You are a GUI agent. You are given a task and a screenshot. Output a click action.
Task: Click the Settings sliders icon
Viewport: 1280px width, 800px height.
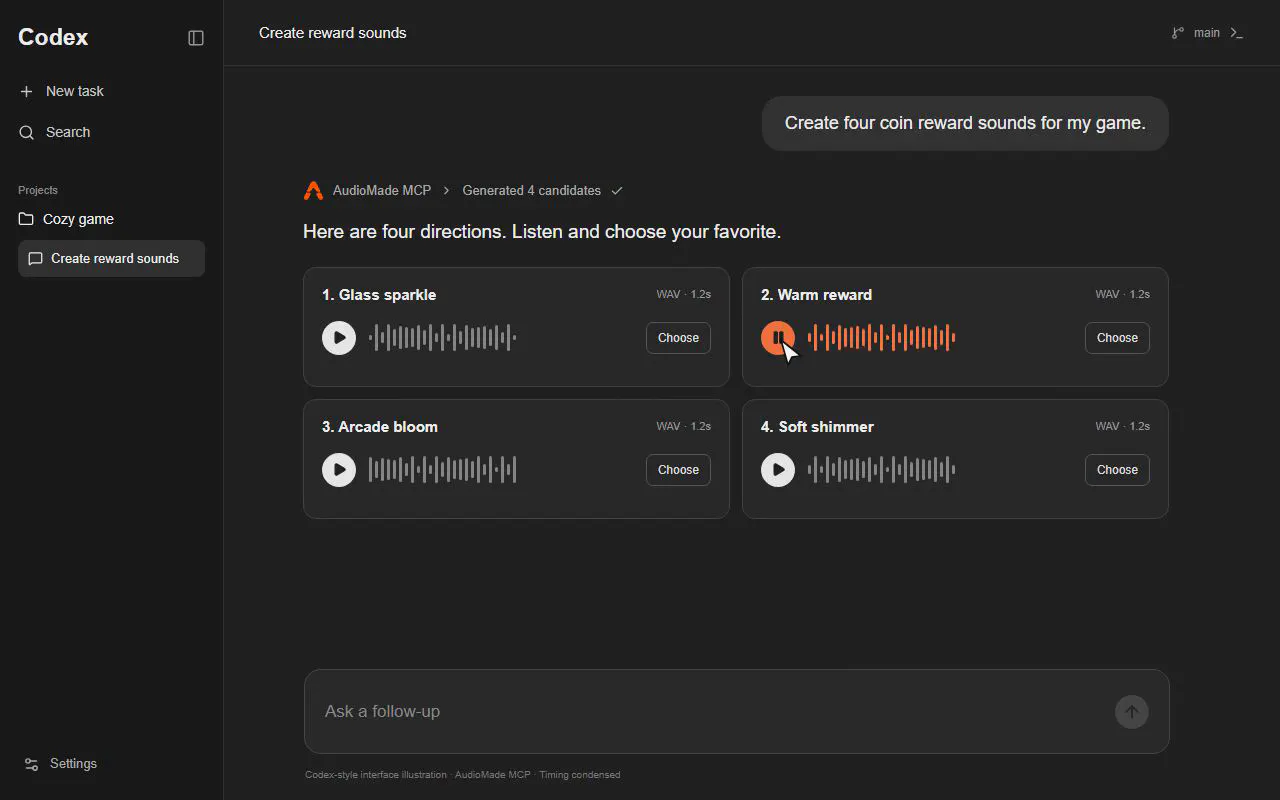[31, 764]
